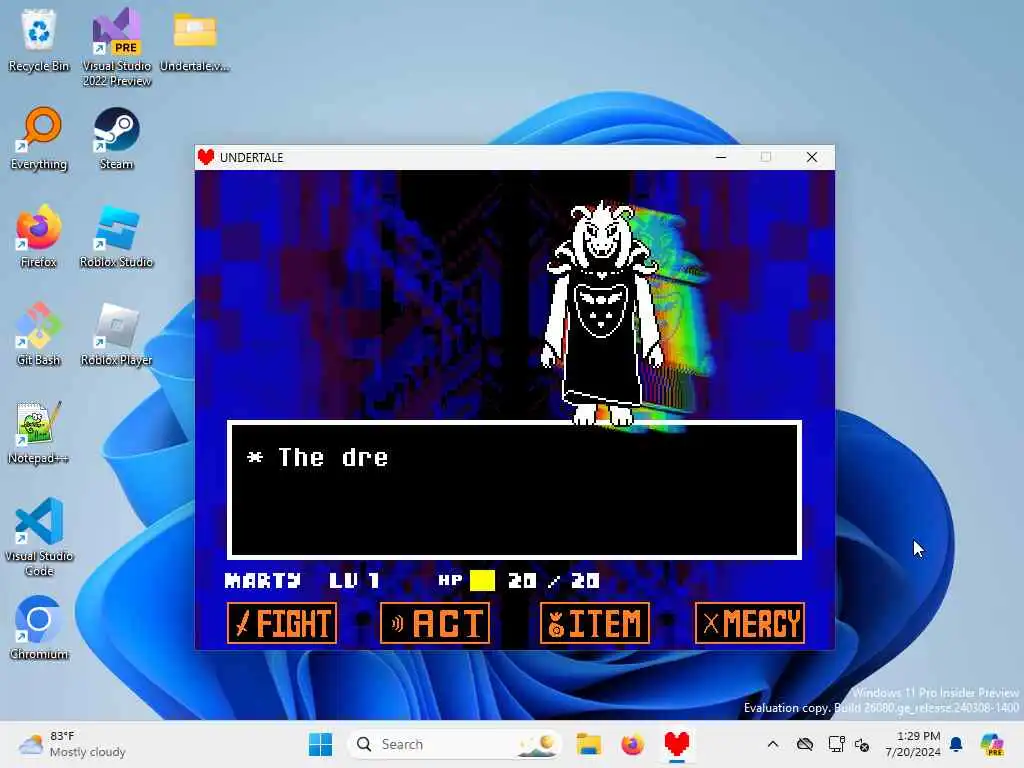Click the MARTY player name
The width and height of the screenshot is (1024, 768).
click(263, 581)
